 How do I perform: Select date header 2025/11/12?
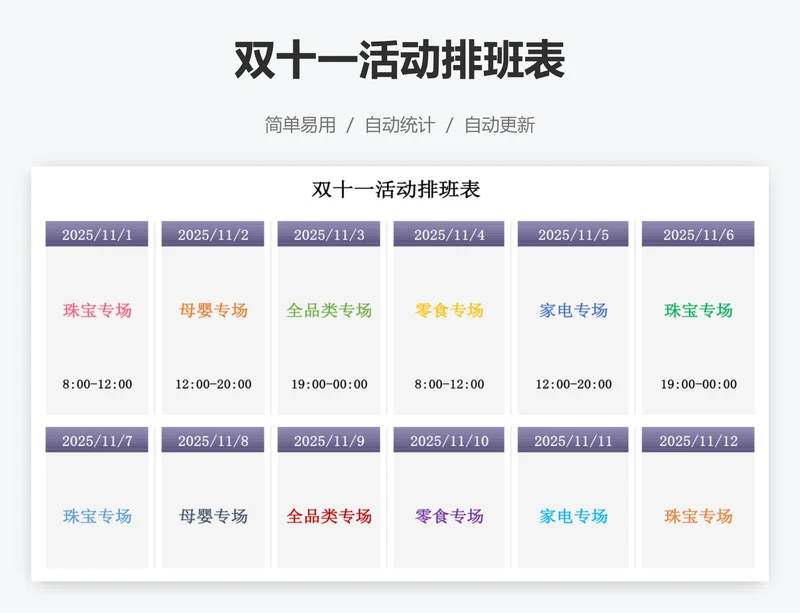pyautogui.click(x=698, y=440)
